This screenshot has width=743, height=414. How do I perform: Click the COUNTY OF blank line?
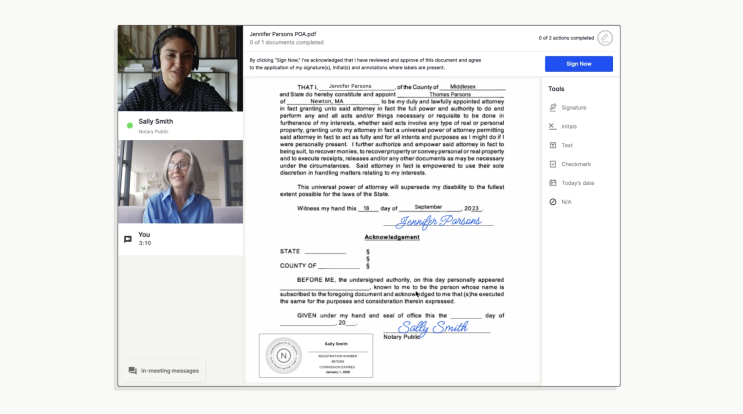point(339,266)
